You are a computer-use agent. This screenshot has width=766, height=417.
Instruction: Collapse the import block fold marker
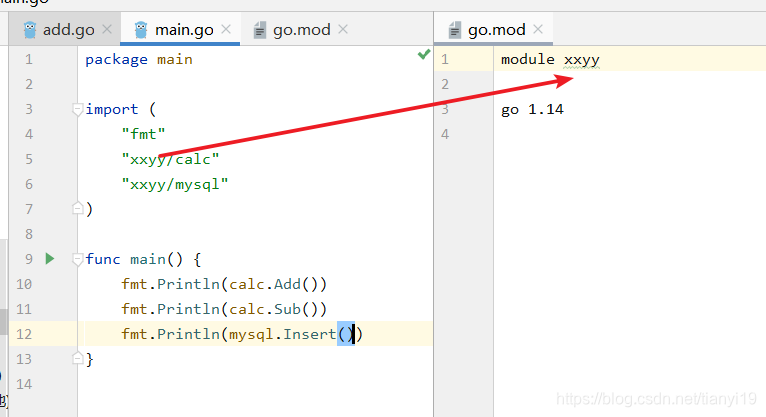(x=77, y=109)
